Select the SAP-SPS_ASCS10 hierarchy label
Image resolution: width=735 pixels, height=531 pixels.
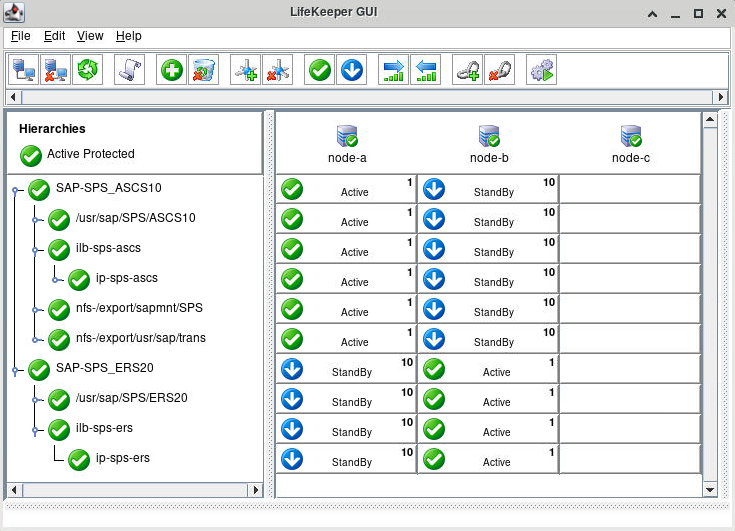(x=109, y=188)
